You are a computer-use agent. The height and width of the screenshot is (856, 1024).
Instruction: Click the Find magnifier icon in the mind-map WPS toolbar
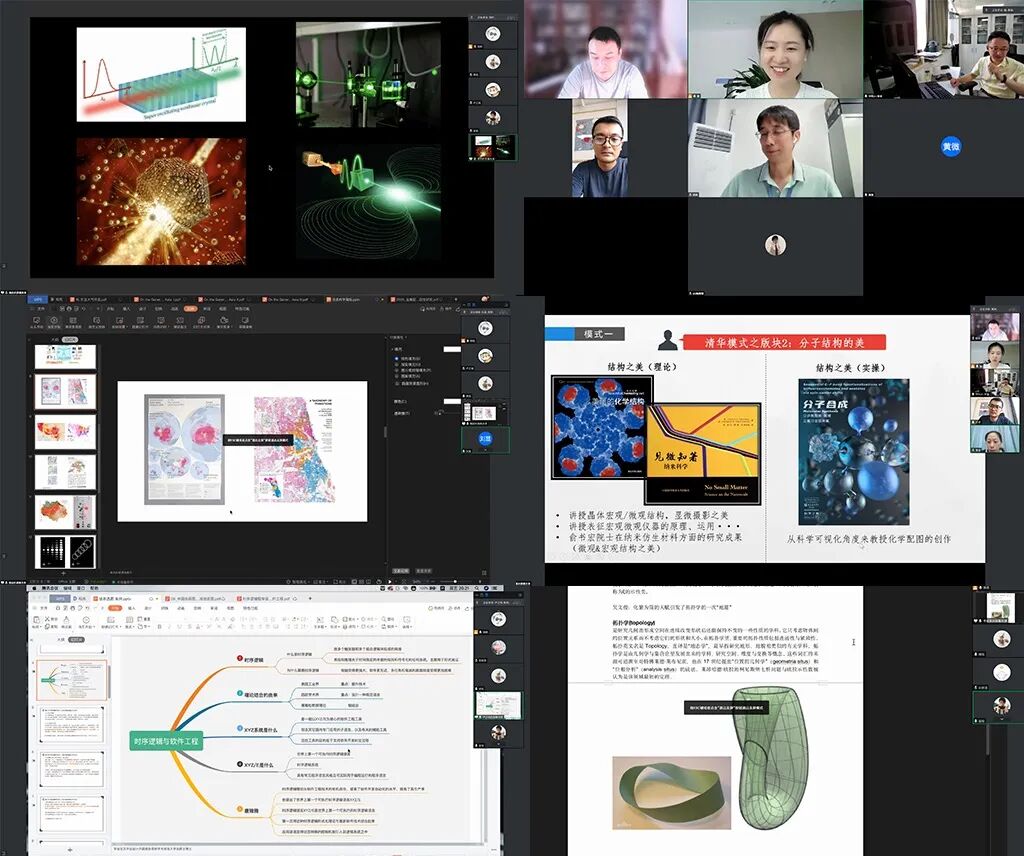384,619
